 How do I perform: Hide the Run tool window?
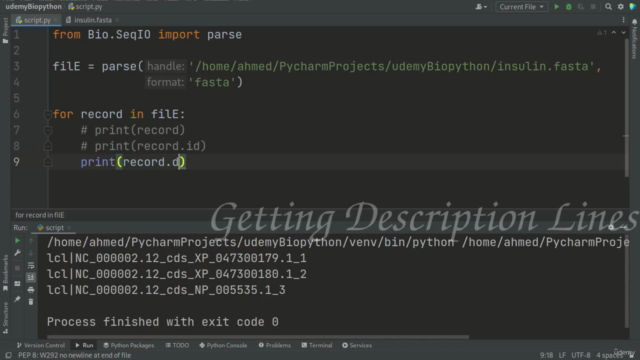coord(624,227)
